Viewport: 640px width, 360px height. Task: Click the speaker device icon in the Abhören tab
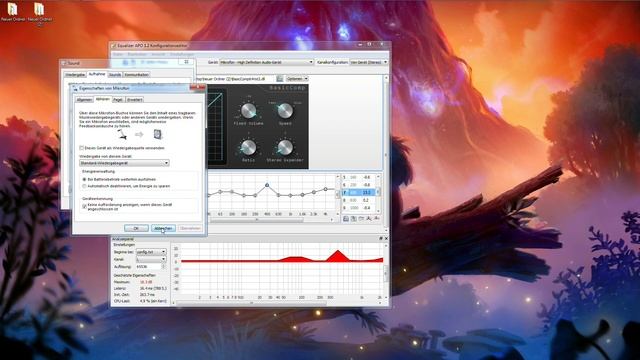click(x=158, y=134)
